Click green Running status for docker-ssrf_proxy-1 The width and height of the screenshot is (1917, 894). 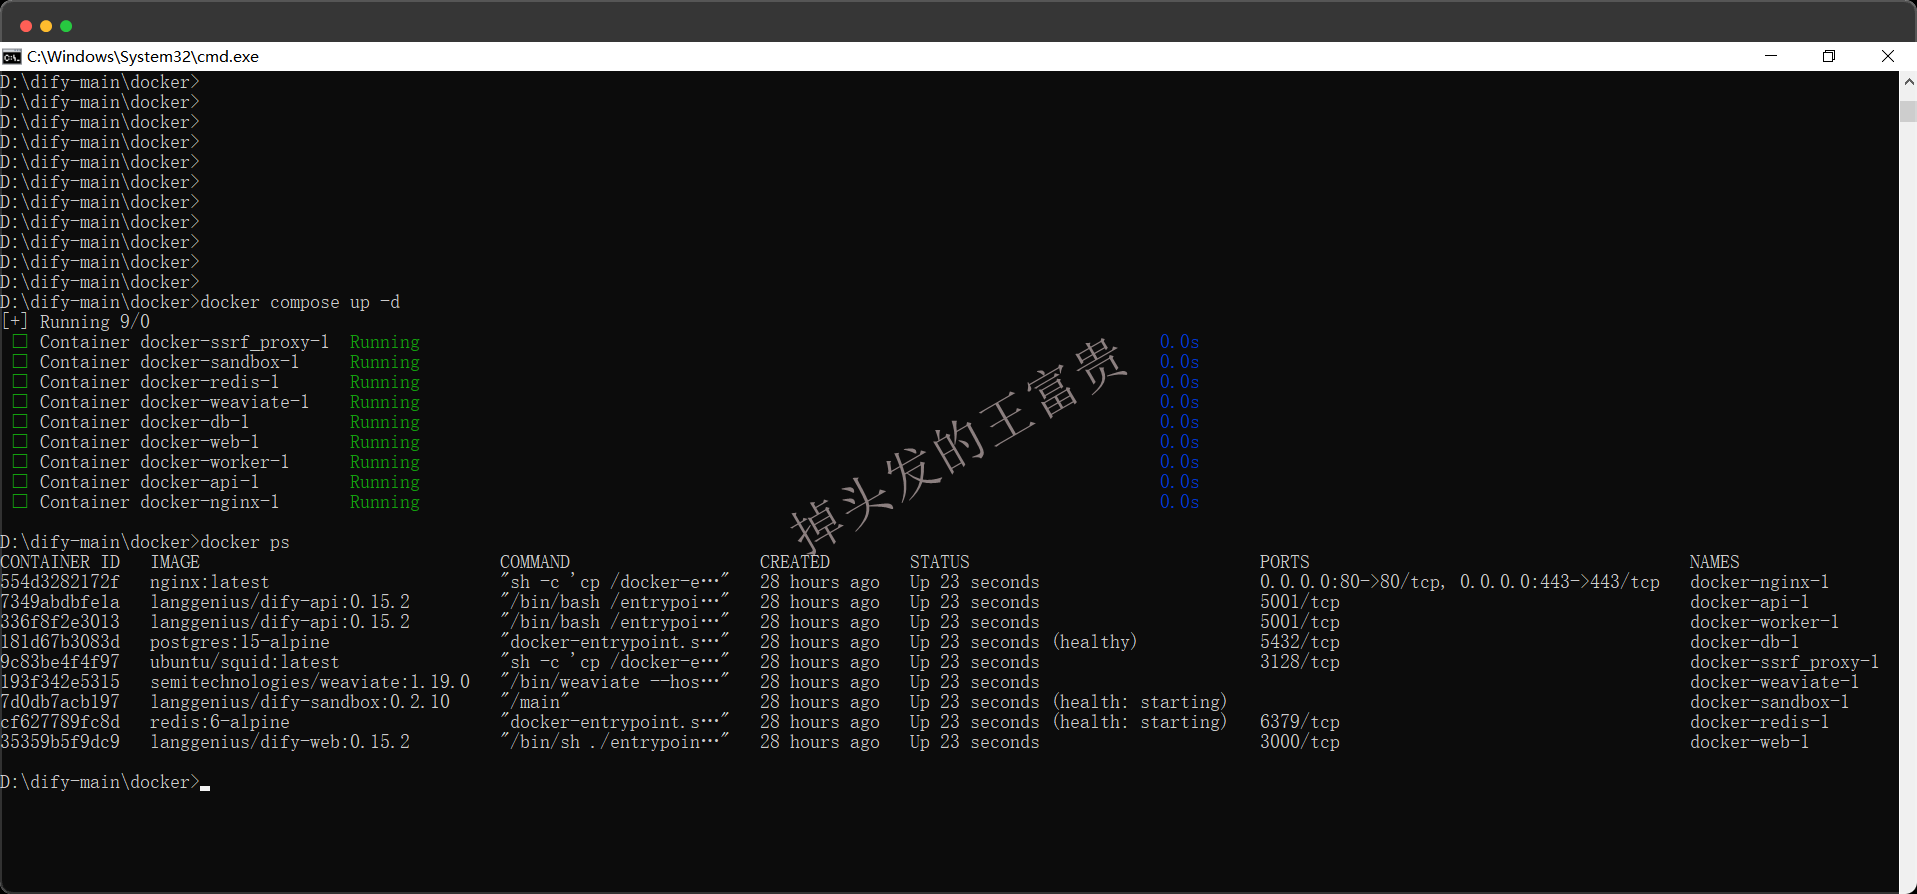(385, 342)
